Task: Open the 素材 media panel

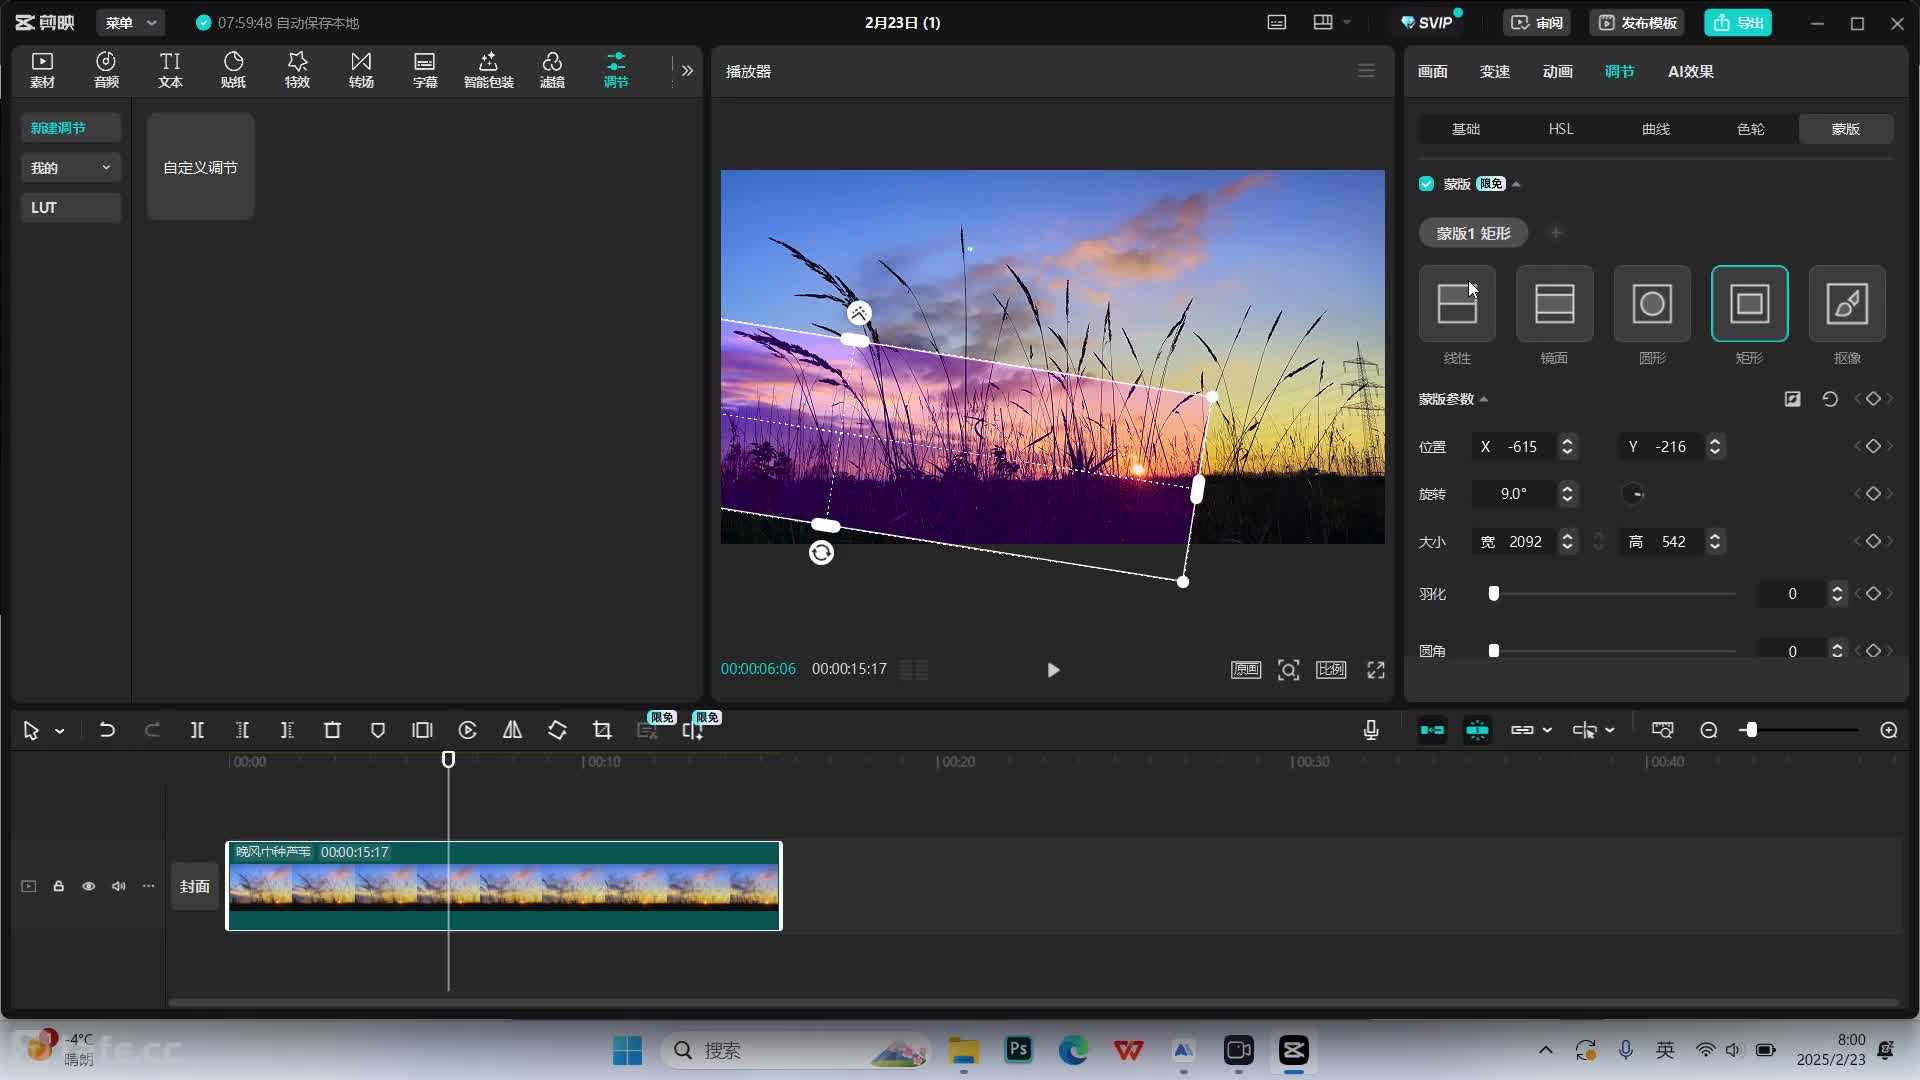Action: click(42, 70)
